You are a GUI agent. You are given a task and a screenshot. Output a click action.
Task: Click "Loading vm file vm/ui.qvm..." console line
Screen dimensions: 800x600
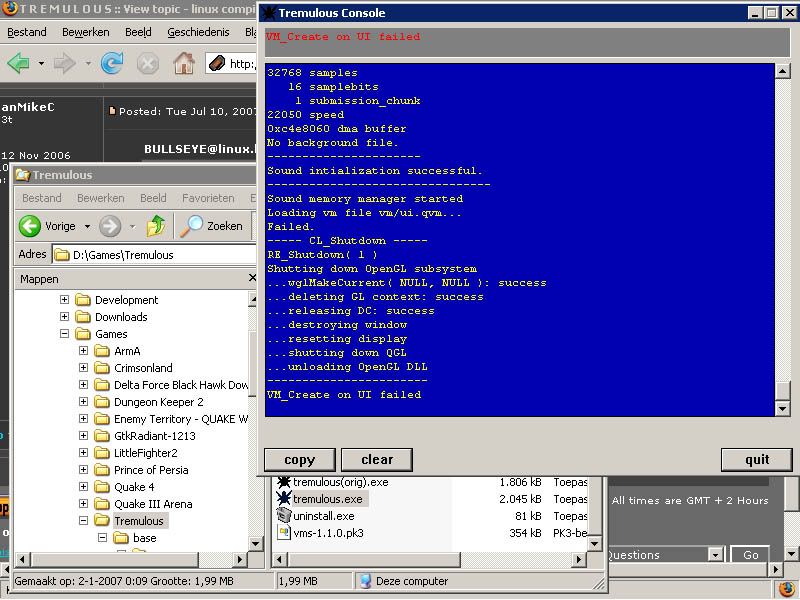(364, 213)
